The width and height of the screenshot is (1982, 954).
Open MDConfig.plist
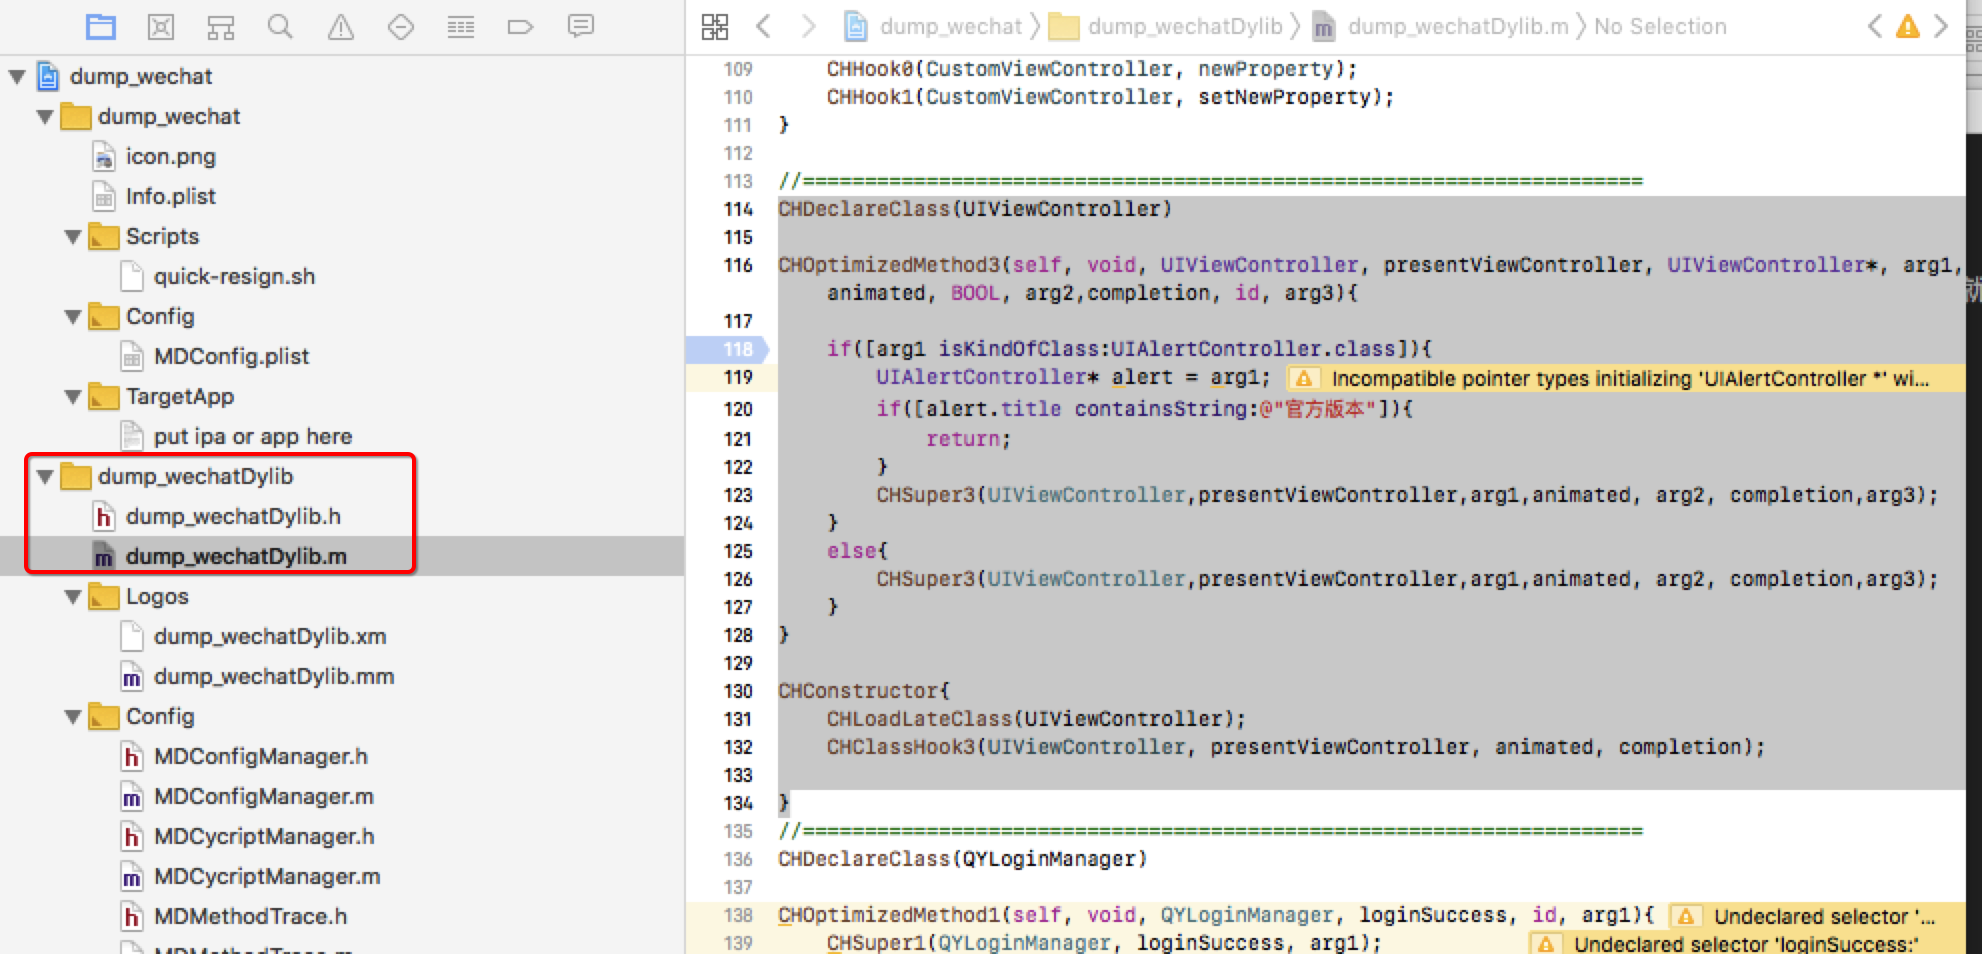click(x=231, y=357)
